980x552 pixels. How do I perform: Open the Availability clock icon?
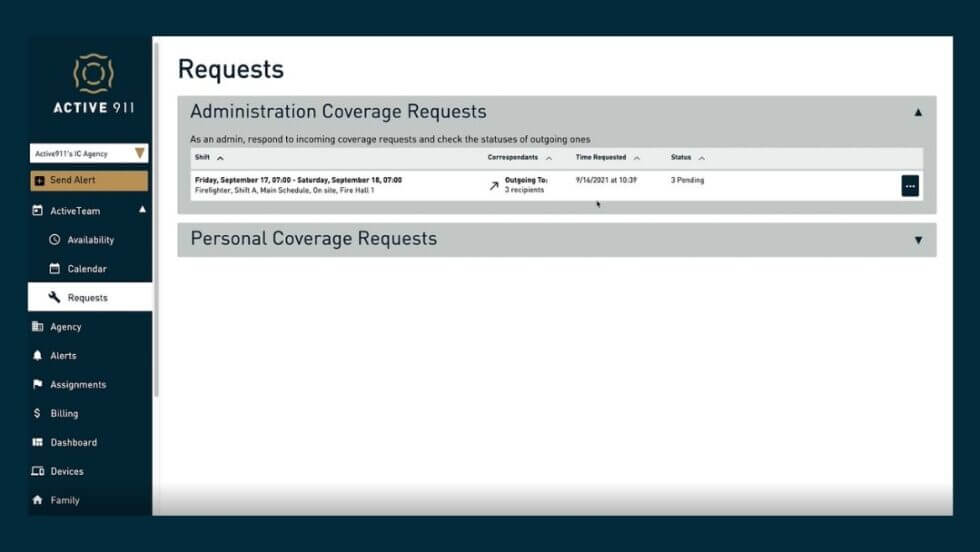(55, 240)
